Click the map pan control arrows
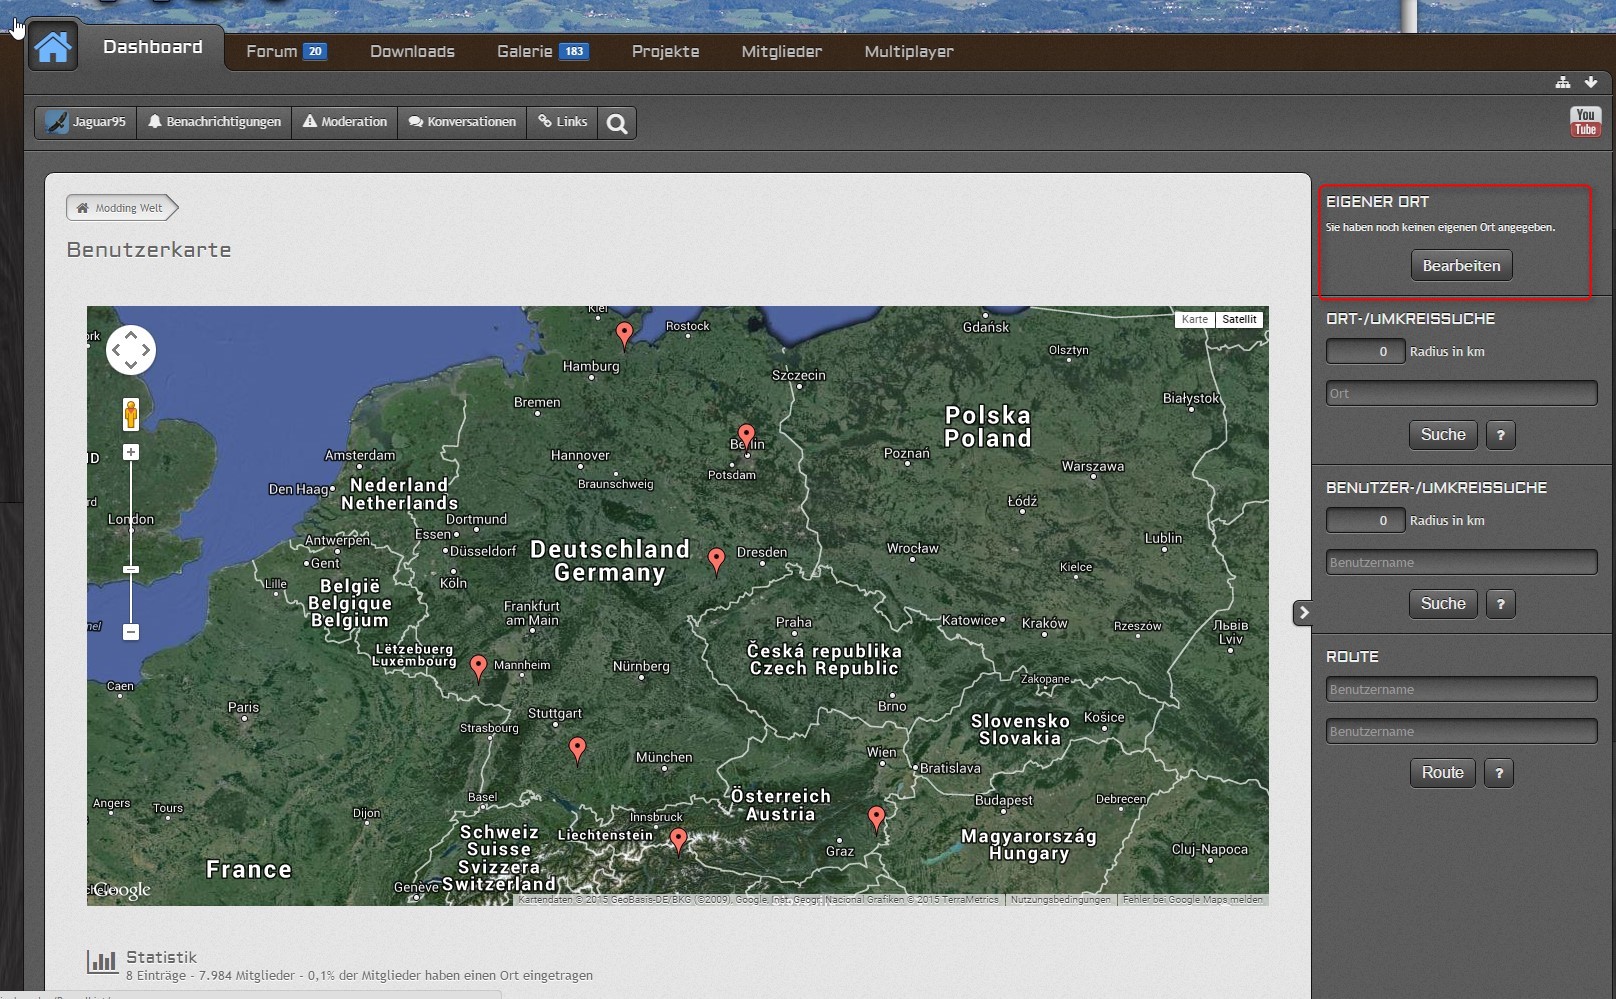Viewport: 1616px width, 999px height. tap(131, 350)
